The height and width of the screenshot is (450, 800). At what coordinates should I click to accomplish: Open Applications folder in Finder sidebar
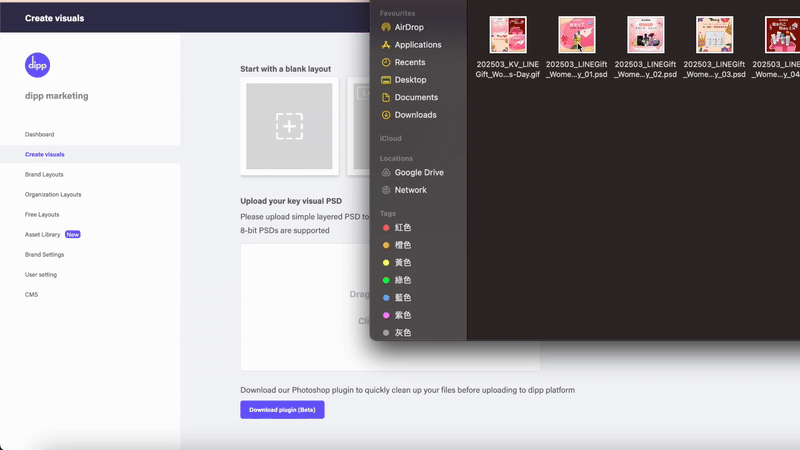click(417, 45)
